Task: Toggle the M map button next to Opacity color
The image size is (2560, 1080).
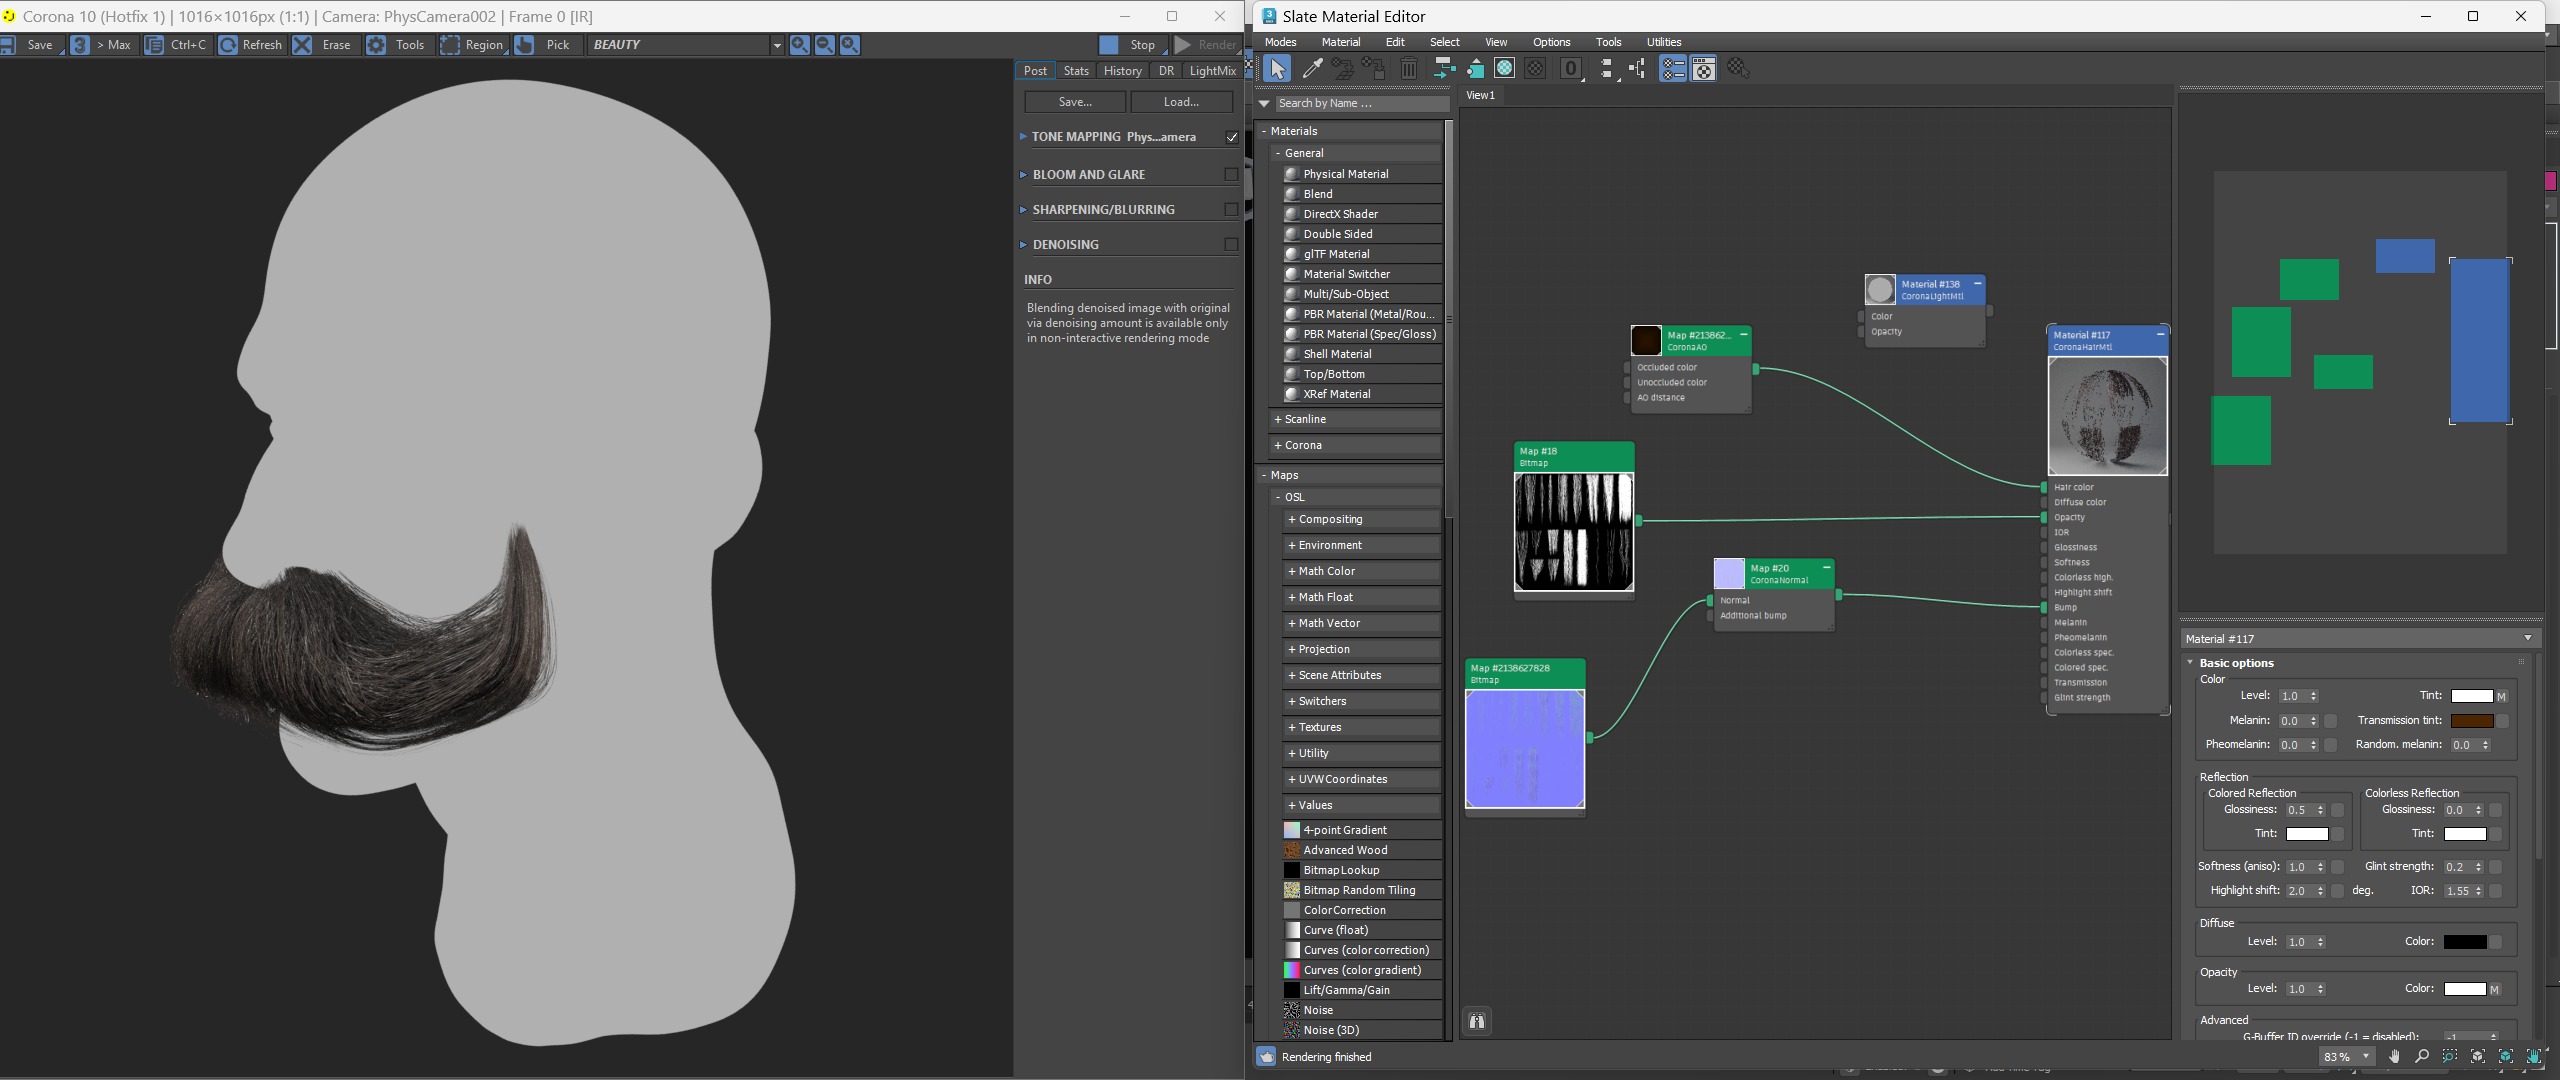Action: pyautogui.click(x=2494, y=989)
